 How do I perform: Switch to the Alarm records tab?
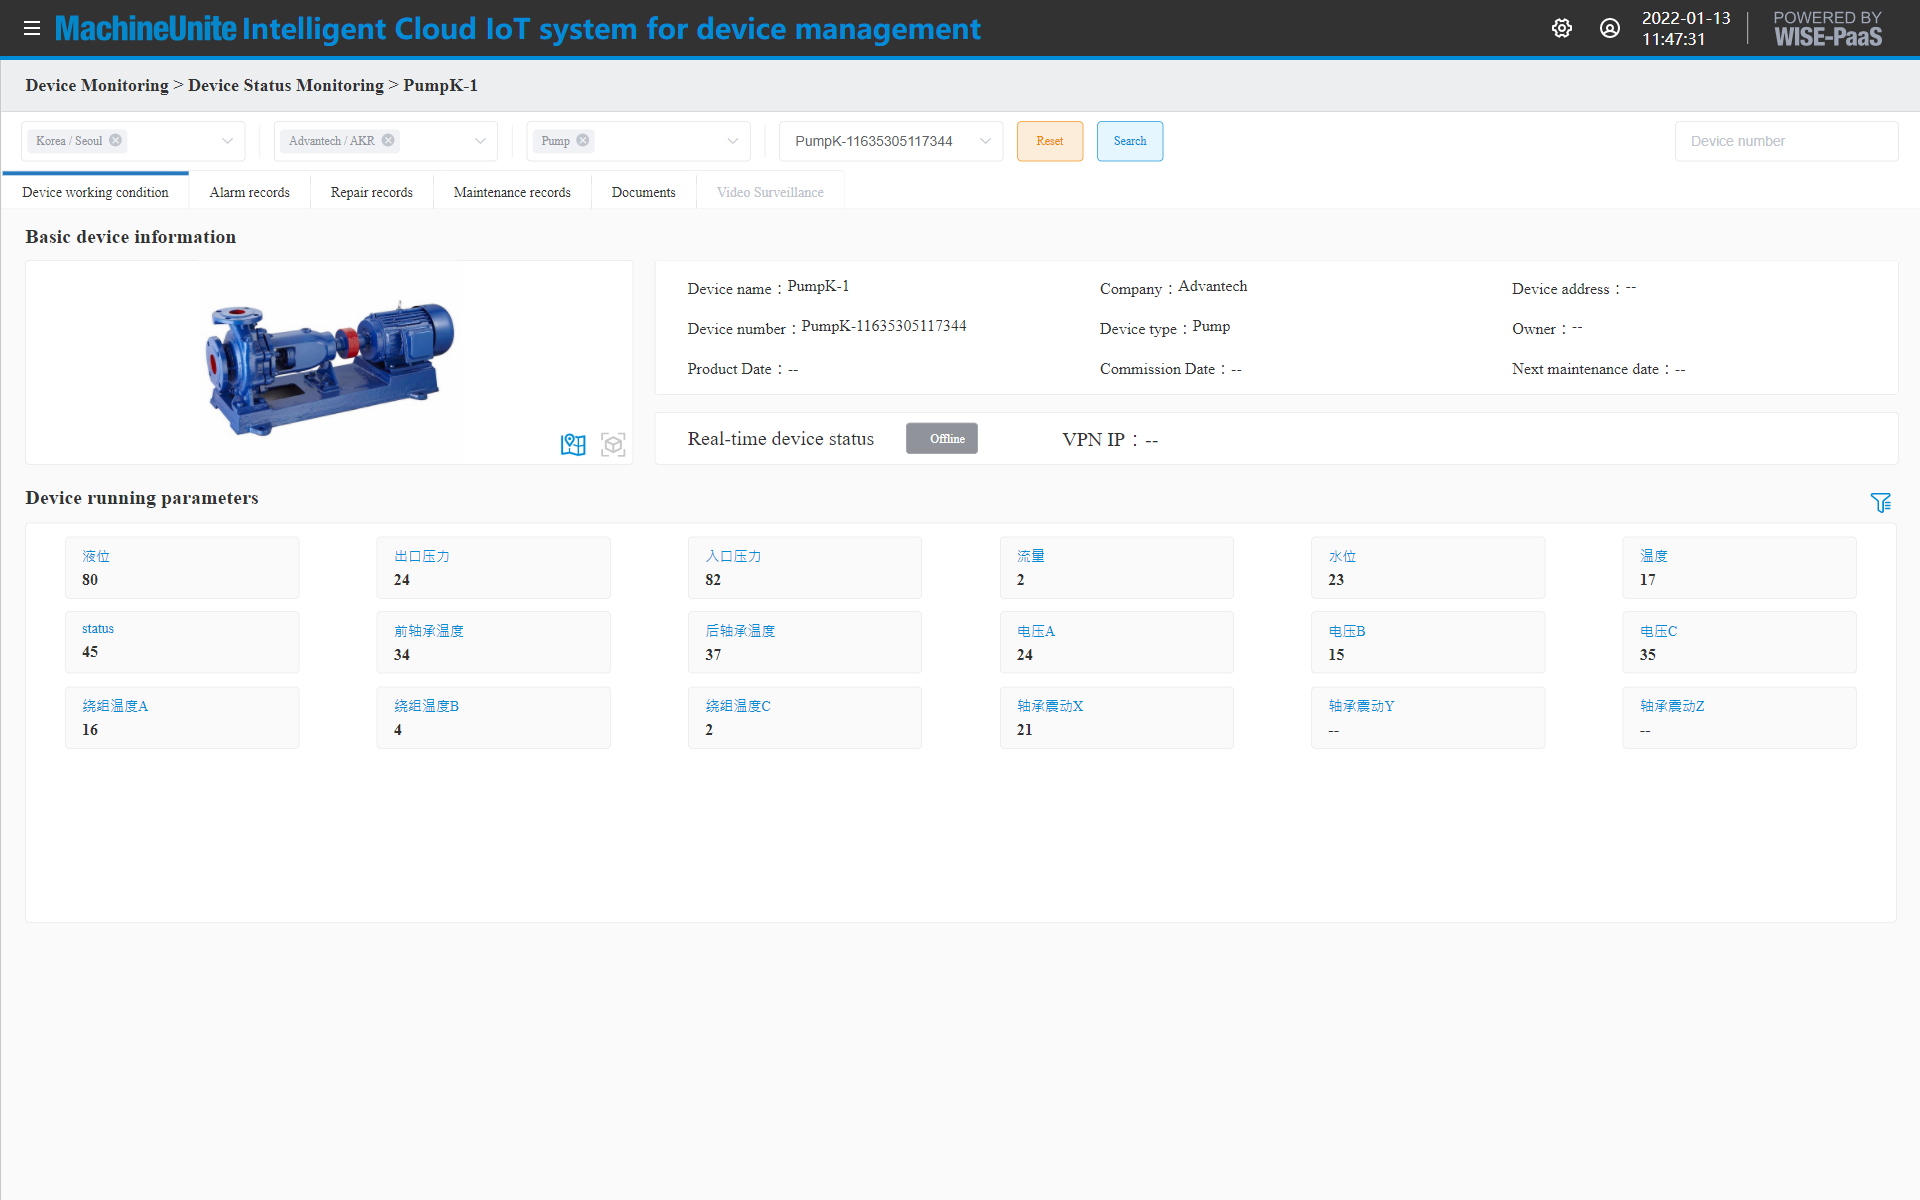(x=249, y=191)
